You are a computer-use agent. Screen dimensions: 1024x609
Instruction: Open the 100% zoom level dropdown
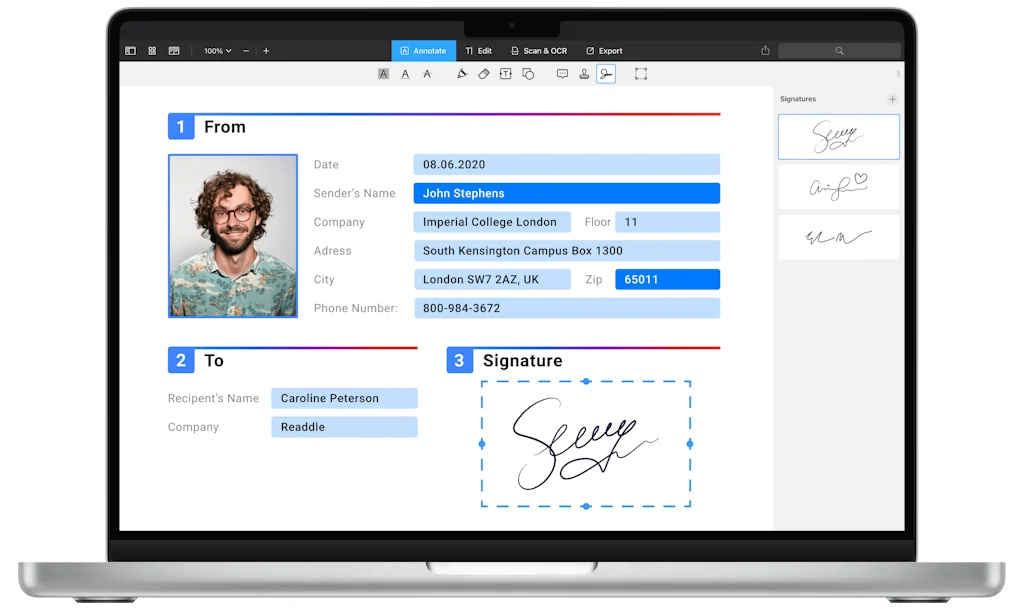click(216, 50)
